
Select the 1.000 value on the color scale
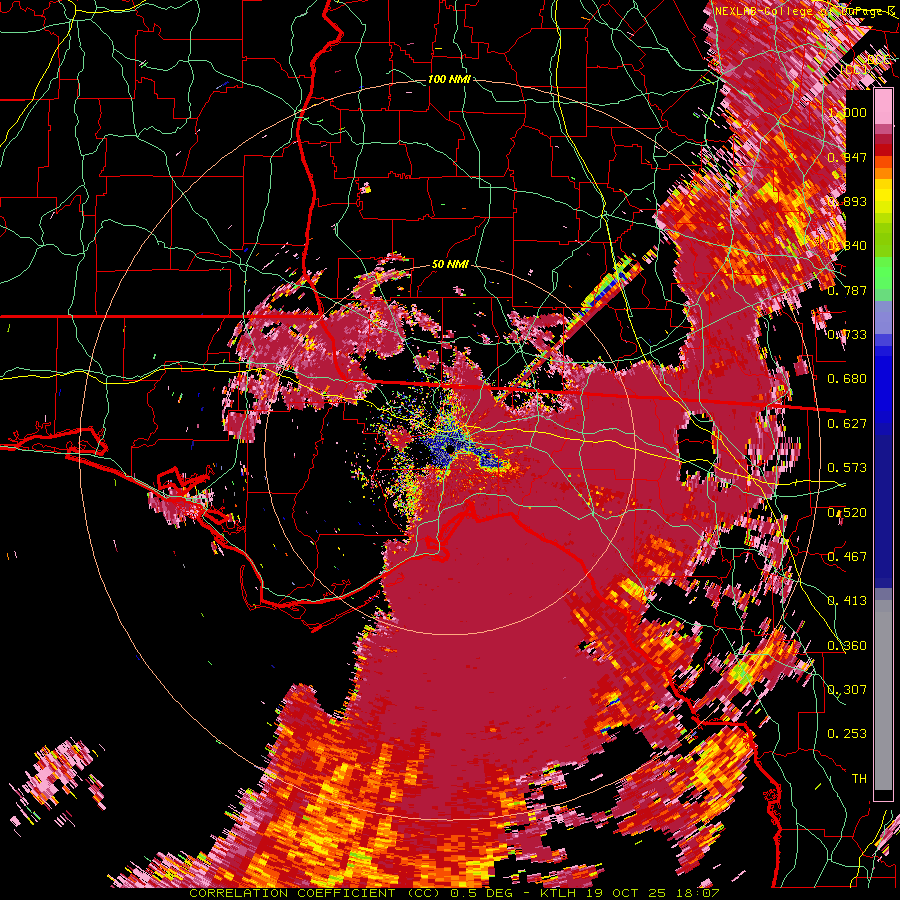pyautogui.click(x=847, y=112)
